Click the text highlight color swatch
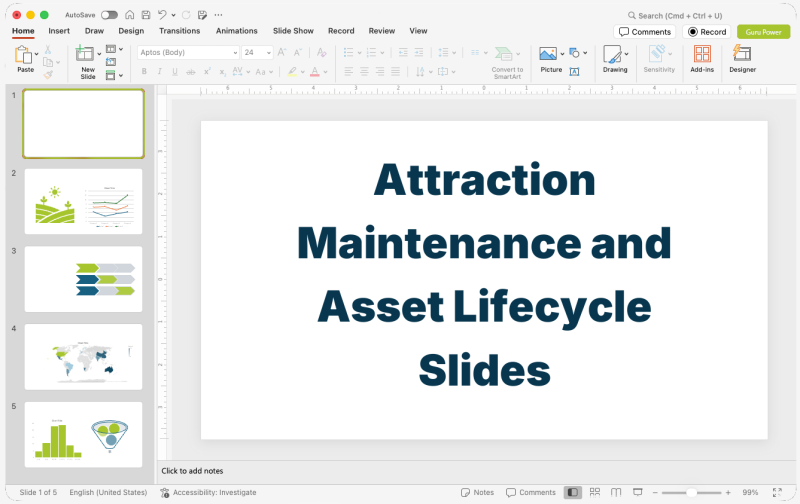 click(x=292, y=72)
